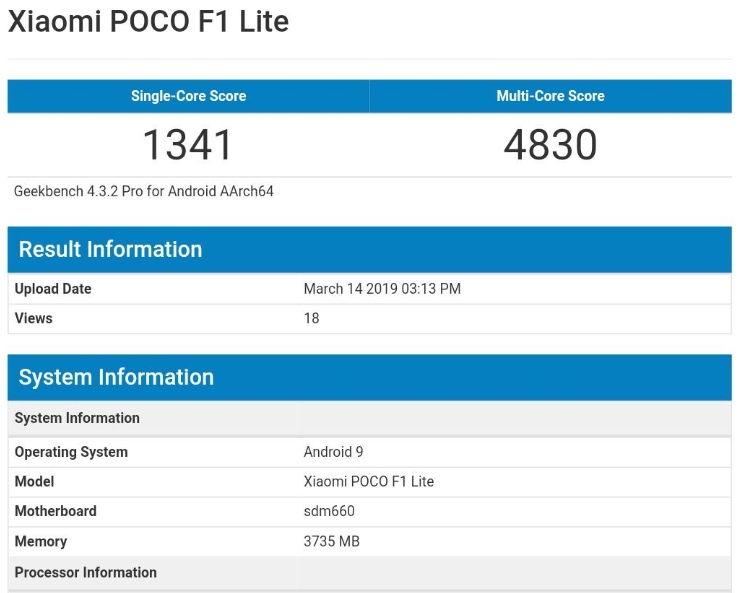
Task: Select the Operating System label
Action: (71, 452)
